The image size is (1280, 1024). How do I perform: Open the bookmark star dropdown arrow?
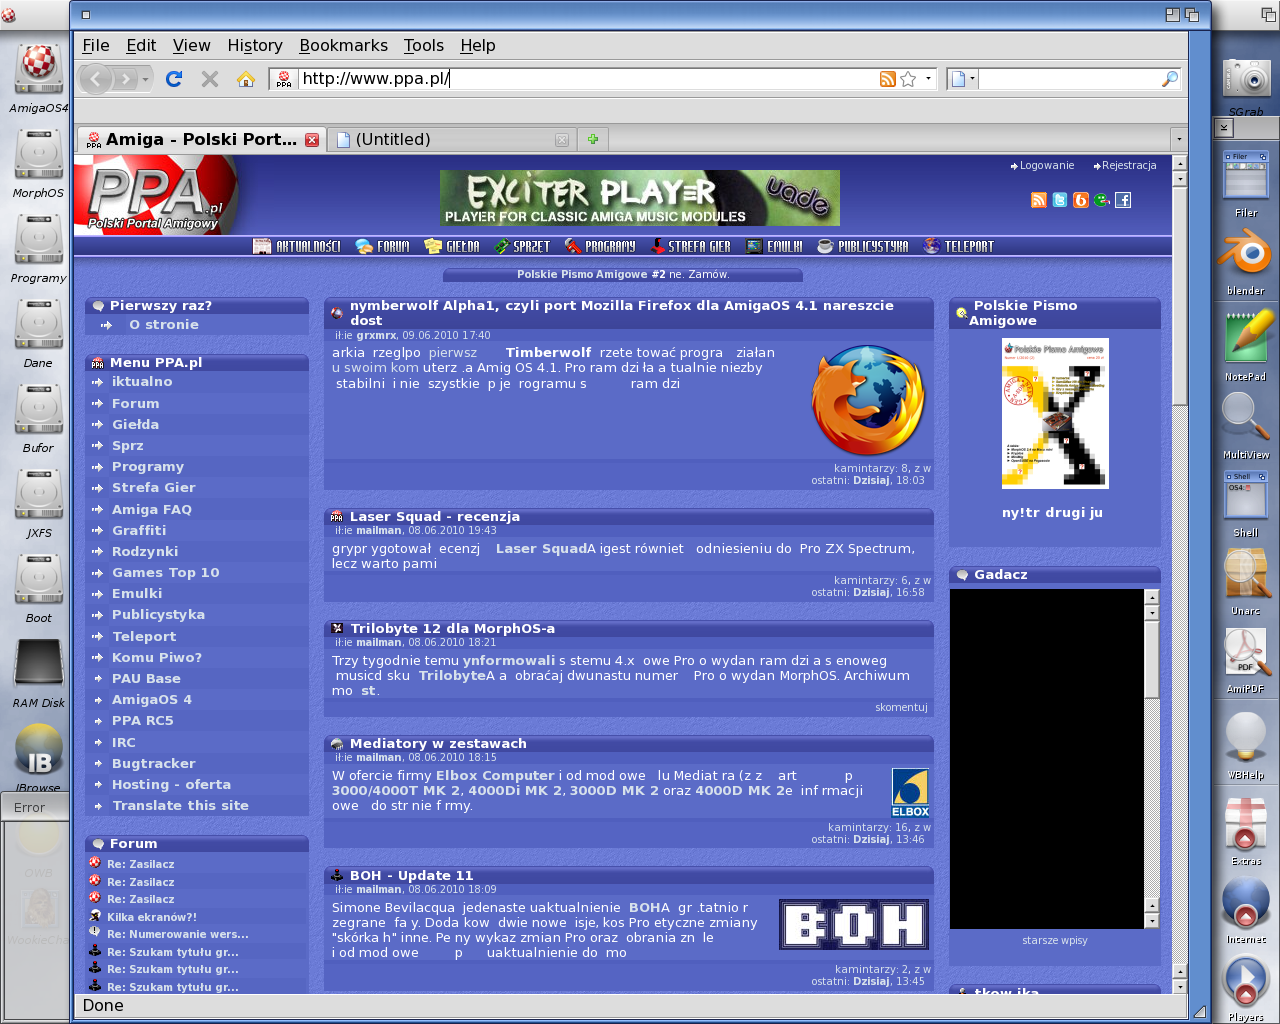[929, 79]
